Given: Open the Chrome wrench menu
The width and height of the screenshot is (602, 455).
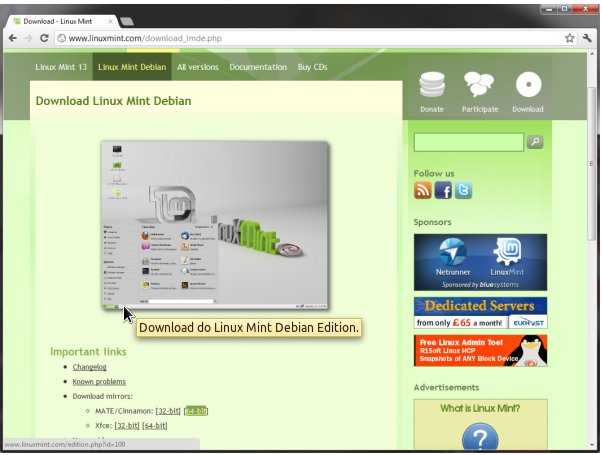Looking at the screenshot, I should 587,38.
